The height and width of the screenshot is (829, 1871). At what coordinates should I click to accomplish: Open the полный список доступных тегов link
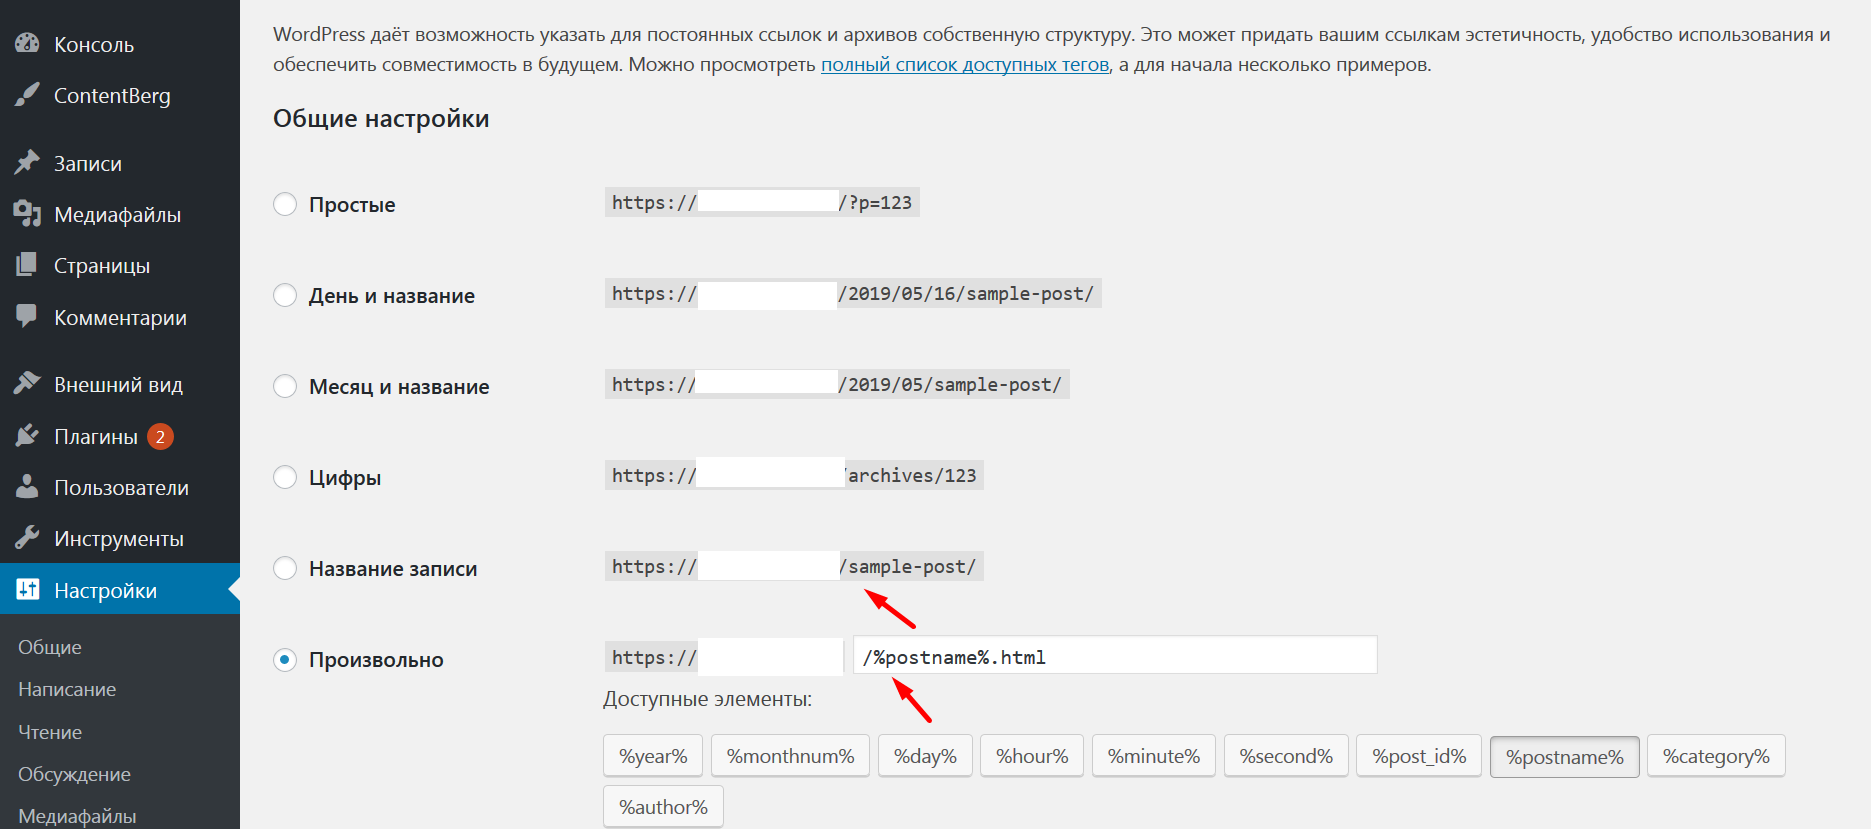[x=964, y=65]
